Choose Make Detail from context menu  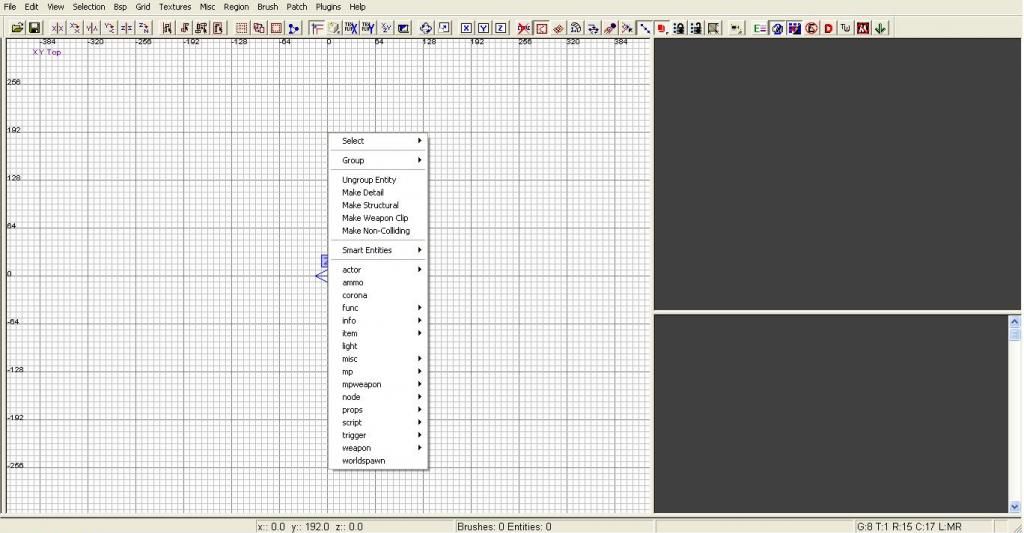click(x=378, y=193)
